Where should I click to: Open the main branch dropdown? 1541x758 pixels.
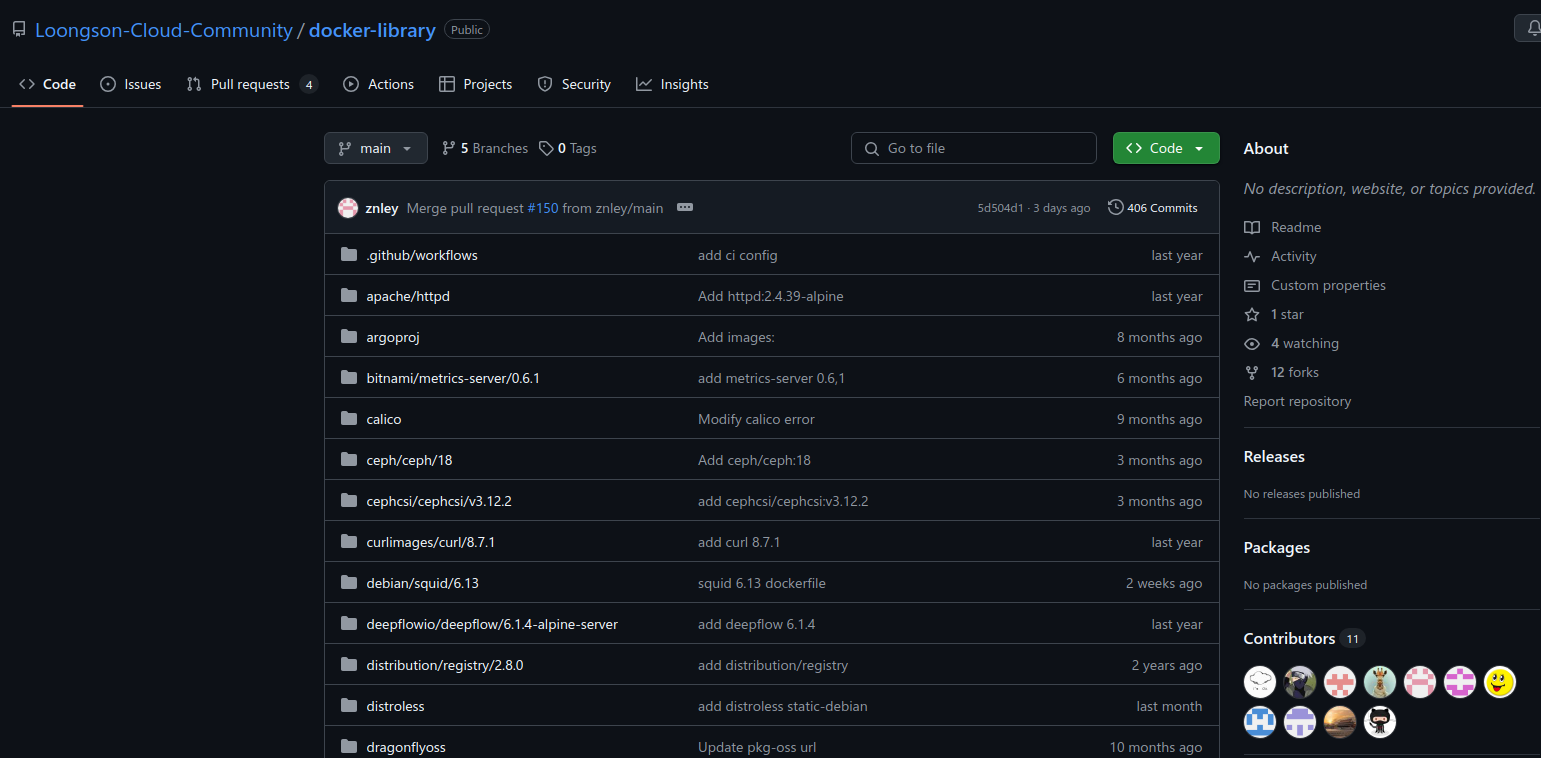(x=376, y=148)
